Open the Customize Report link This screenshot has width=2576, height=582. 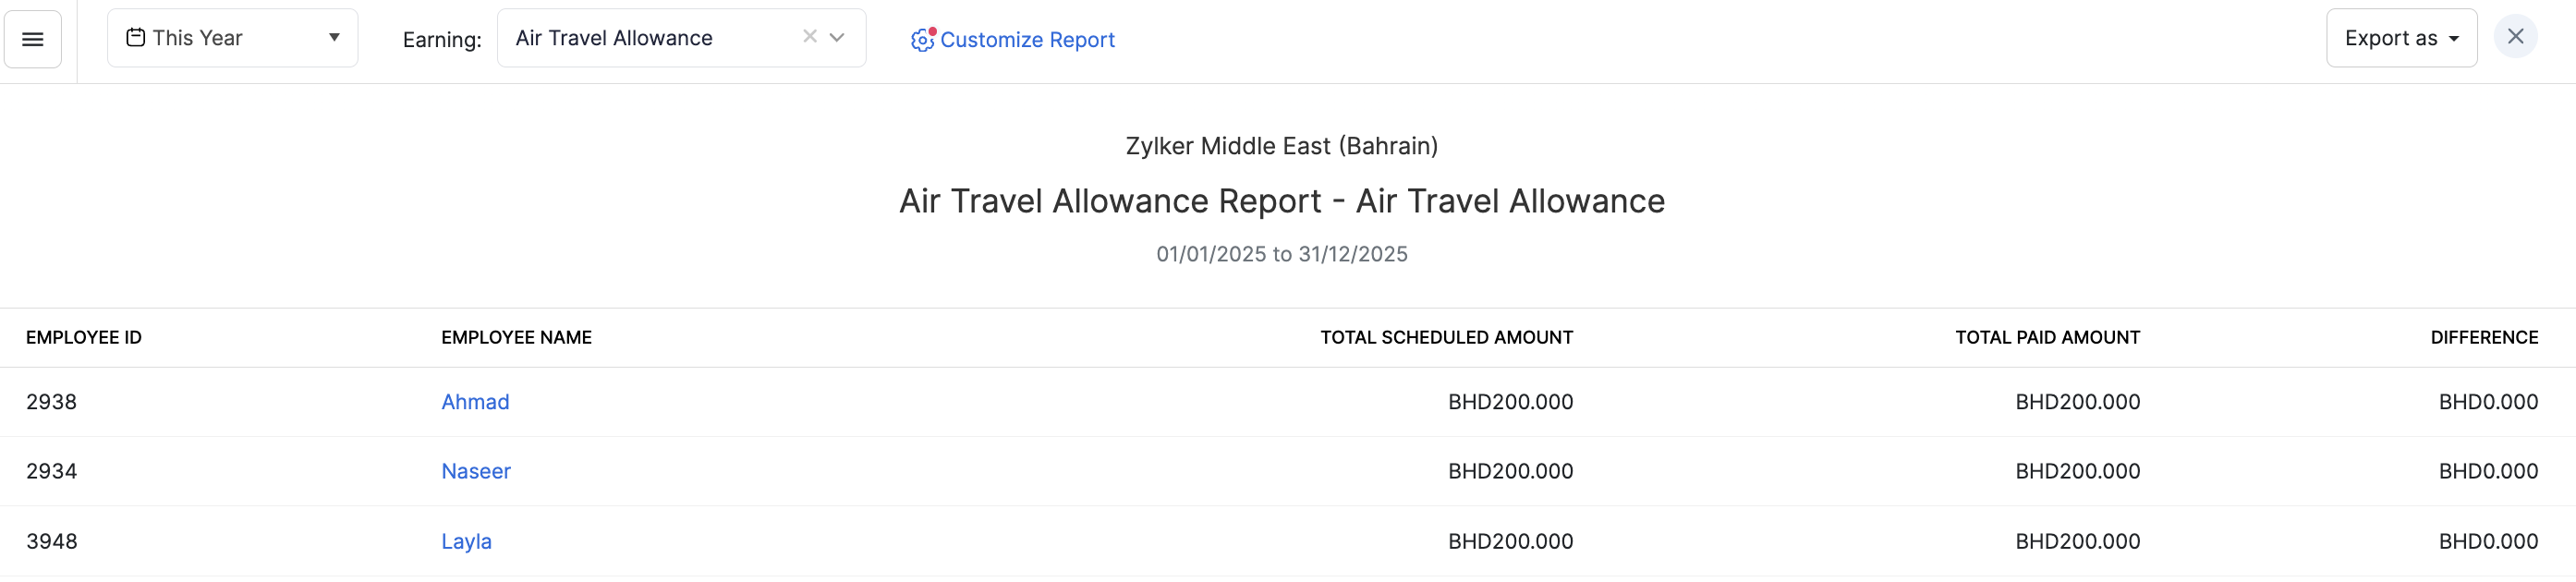(1027, 40)
